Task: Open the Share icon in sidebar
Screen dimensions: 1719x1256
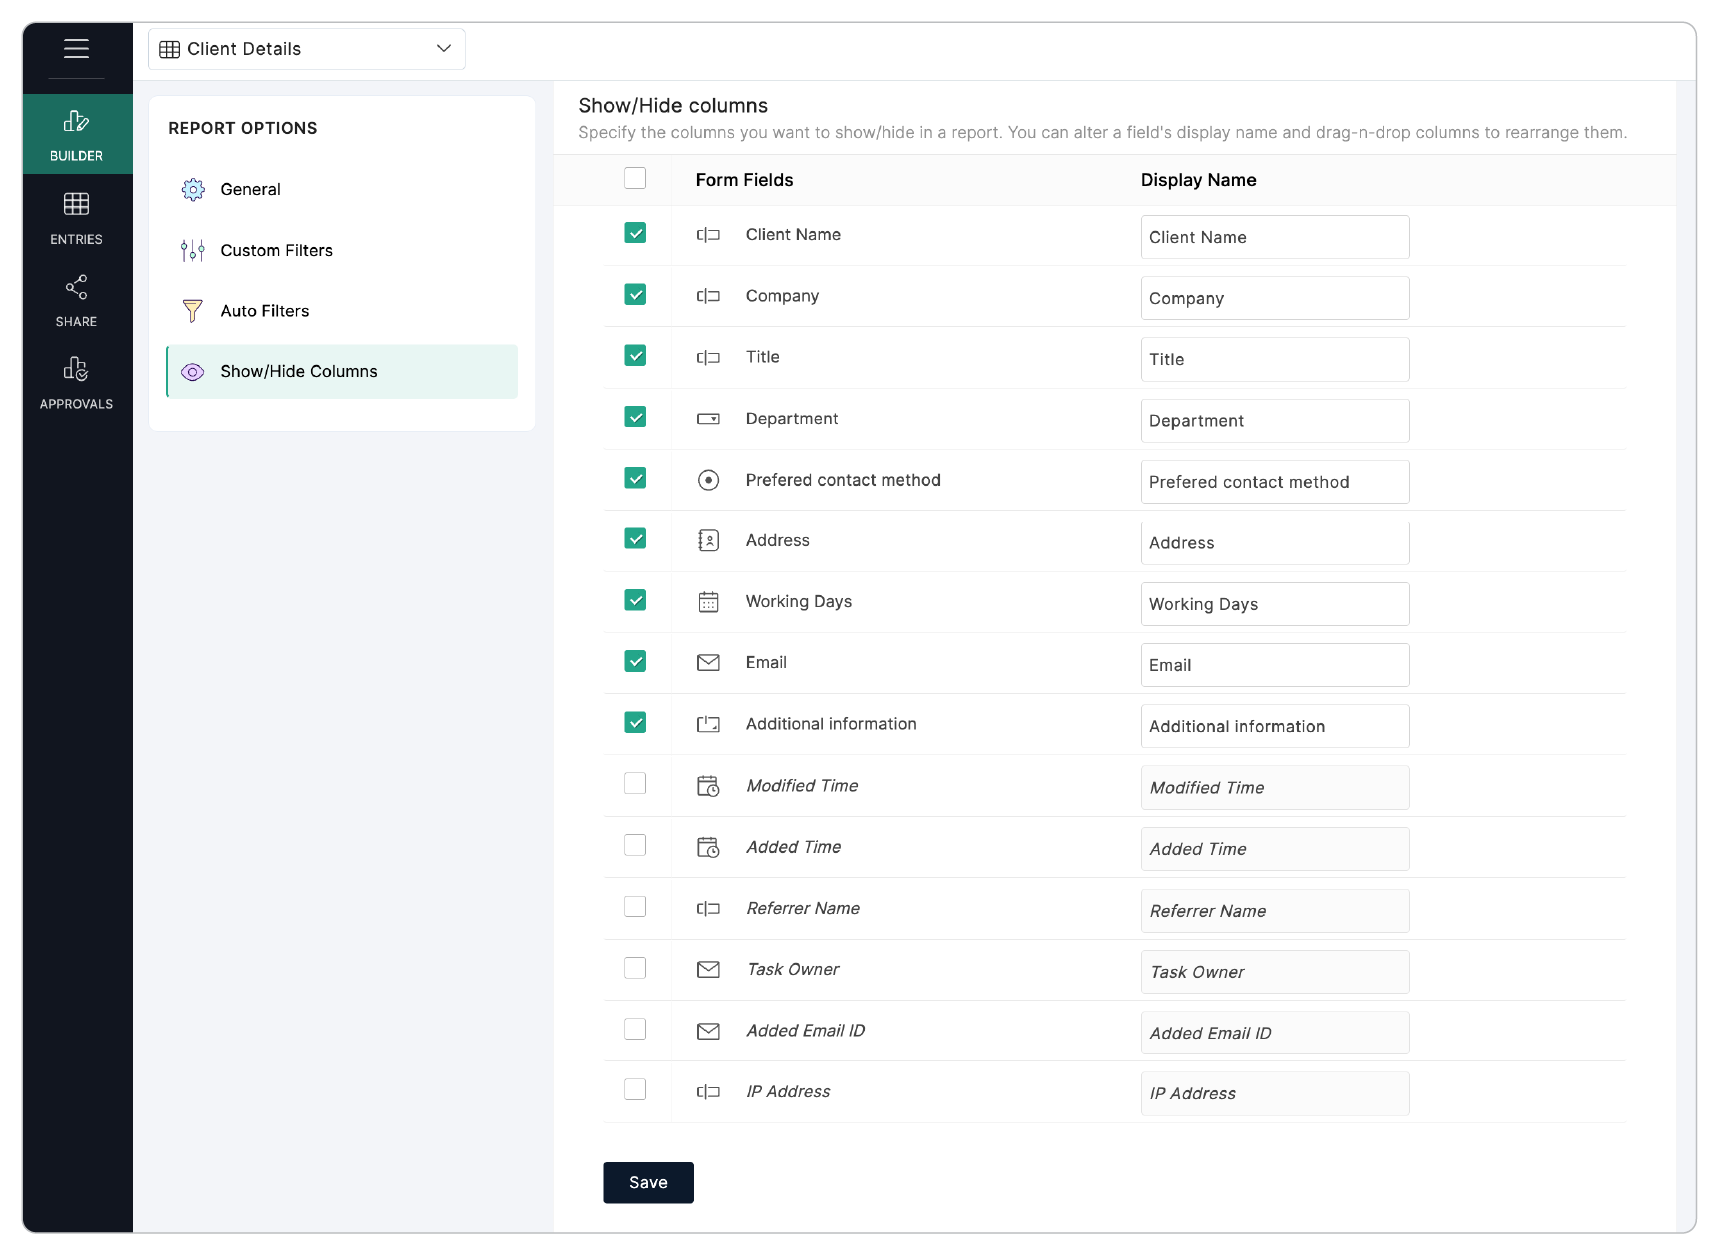Action: (76, 288)
